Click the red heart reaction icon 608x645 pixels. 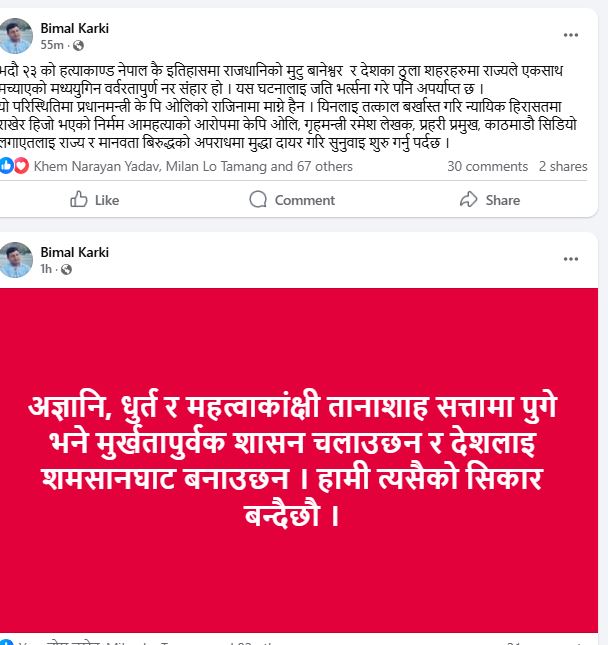coord(21,166)
